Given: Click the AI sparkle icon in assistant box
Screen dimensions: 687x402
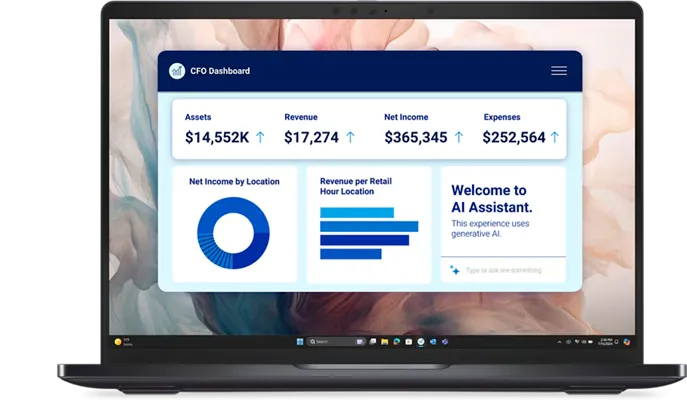Looking at the screenshot, I should click(x=455, y=270).
